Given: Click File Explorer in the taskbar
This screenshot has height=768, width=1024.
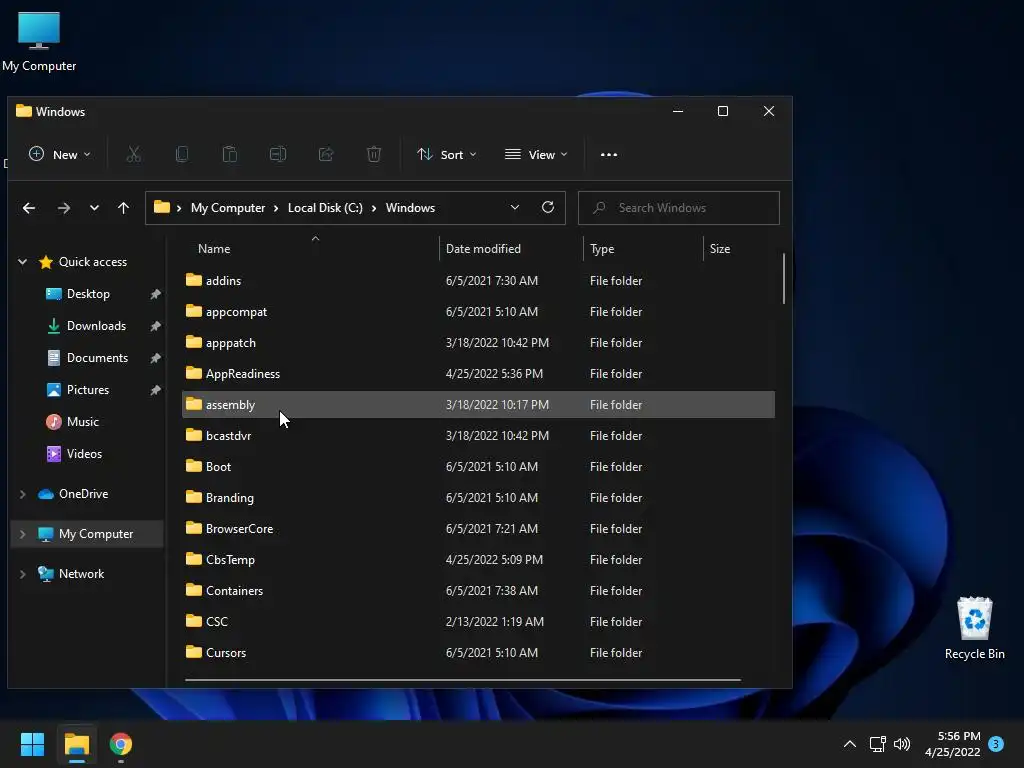Looking at the screenshot, I should click(76, 744).
